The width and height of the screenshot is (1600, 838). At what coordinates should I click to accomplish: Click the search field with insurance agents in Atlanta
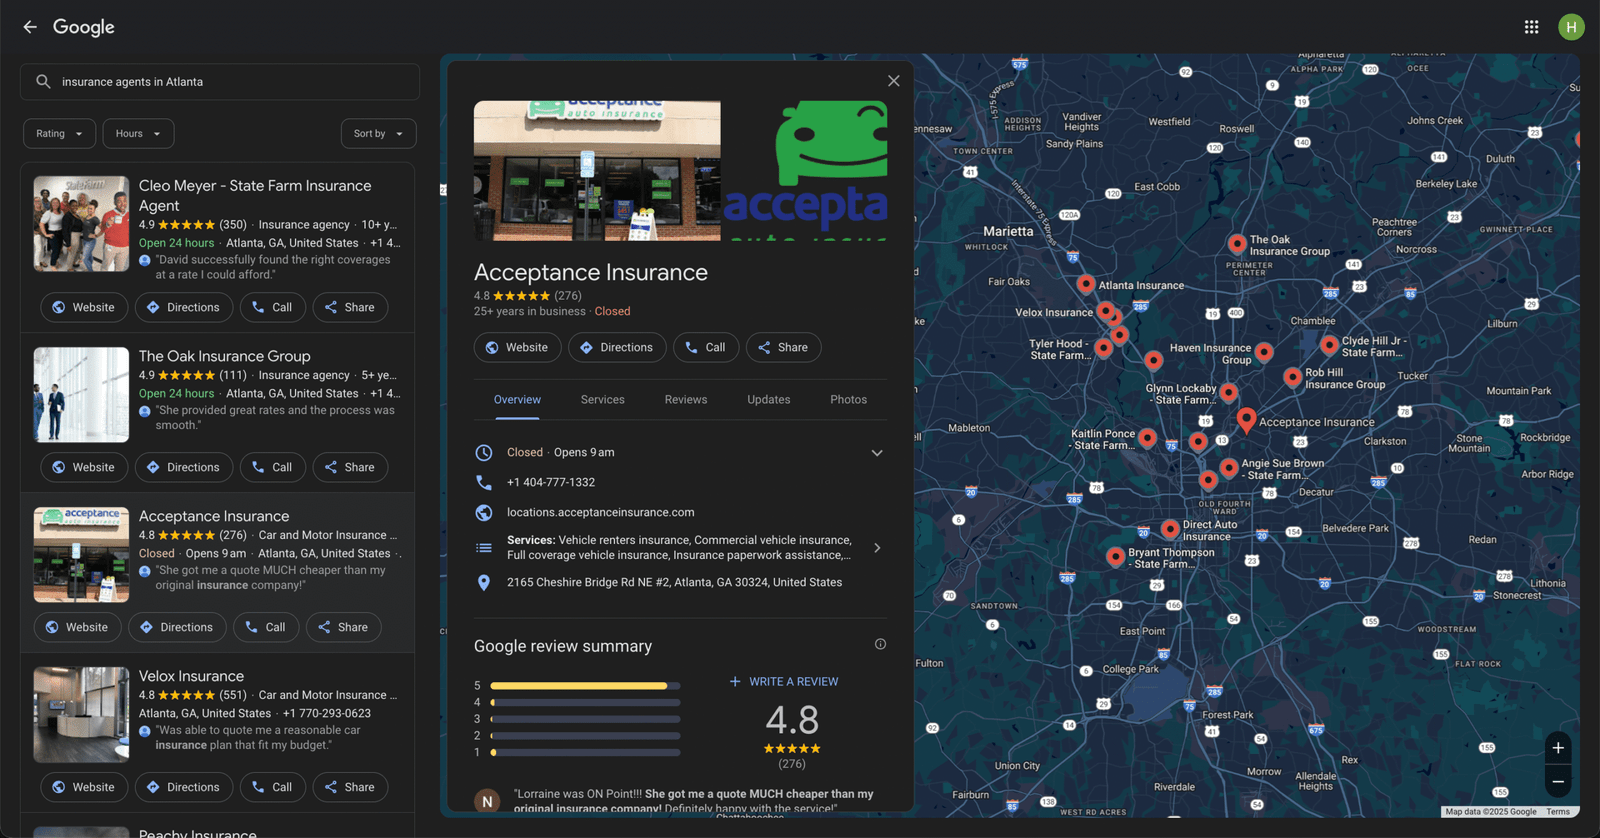point(220,82)
